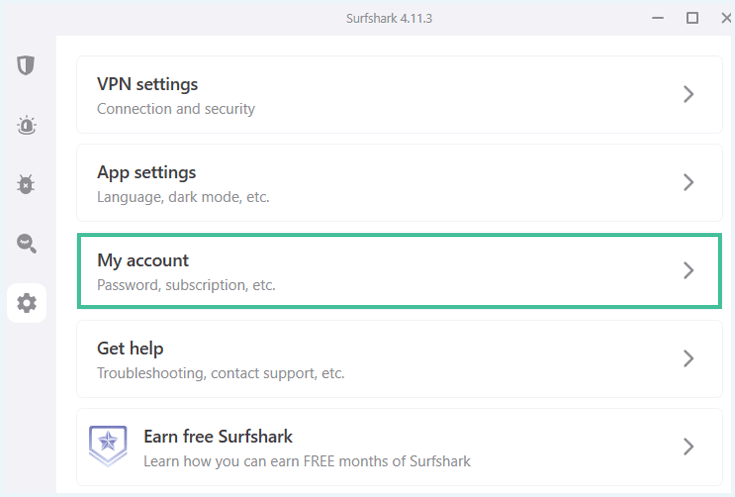This screenshot has height=497, width=735.
Task: Click 'Troubleshooting, contact support, etc.' text
Action: click(x=221, y=373)
